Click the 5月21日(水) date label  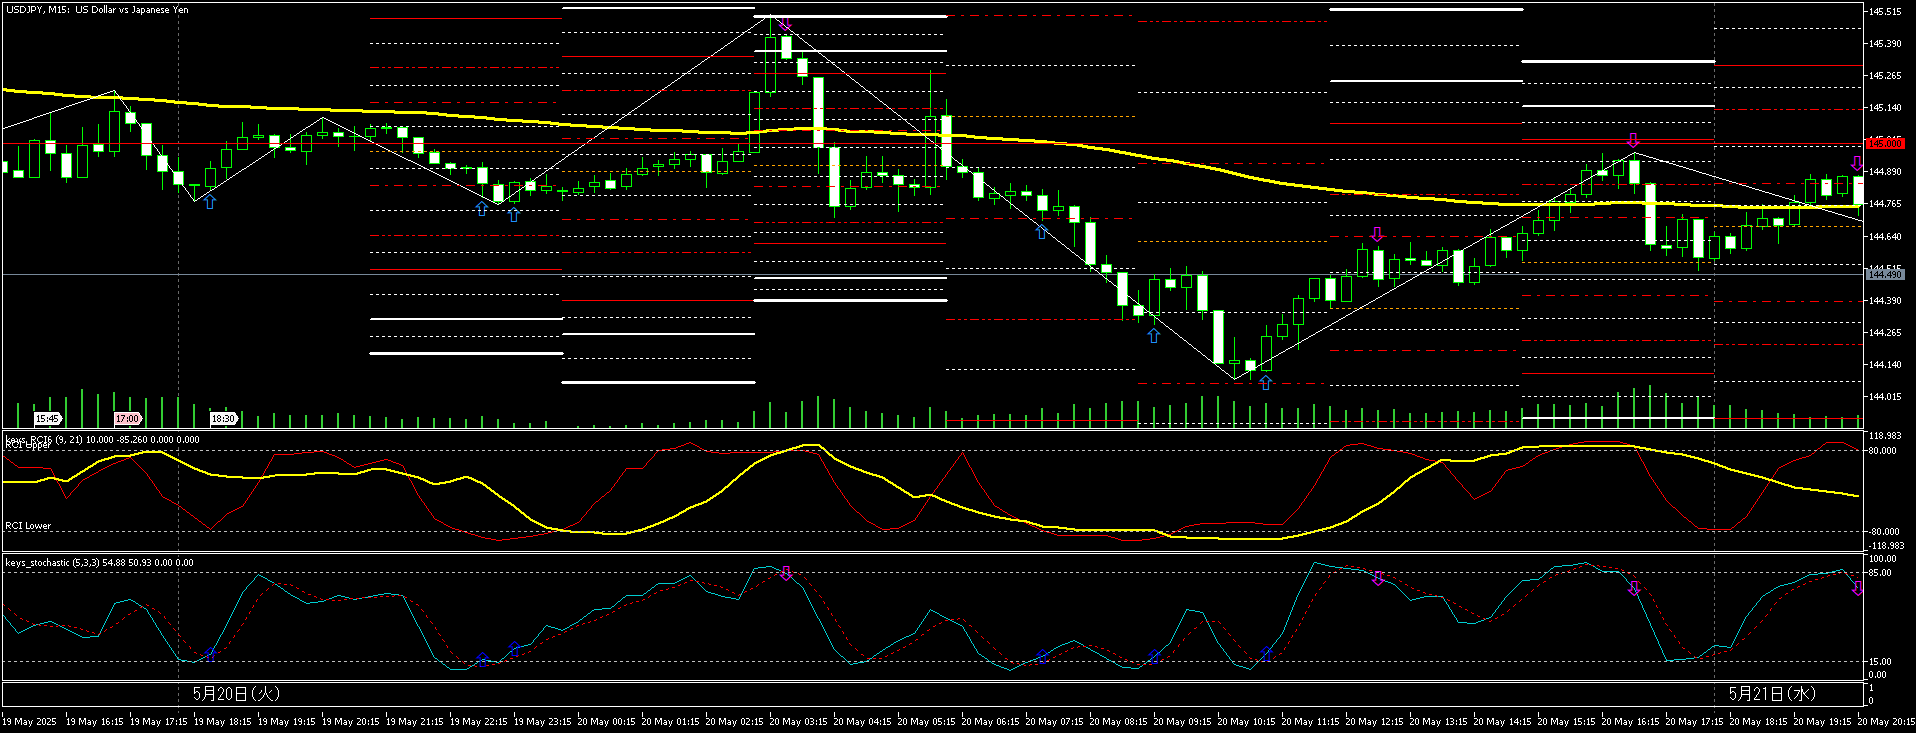[1772, 693]
